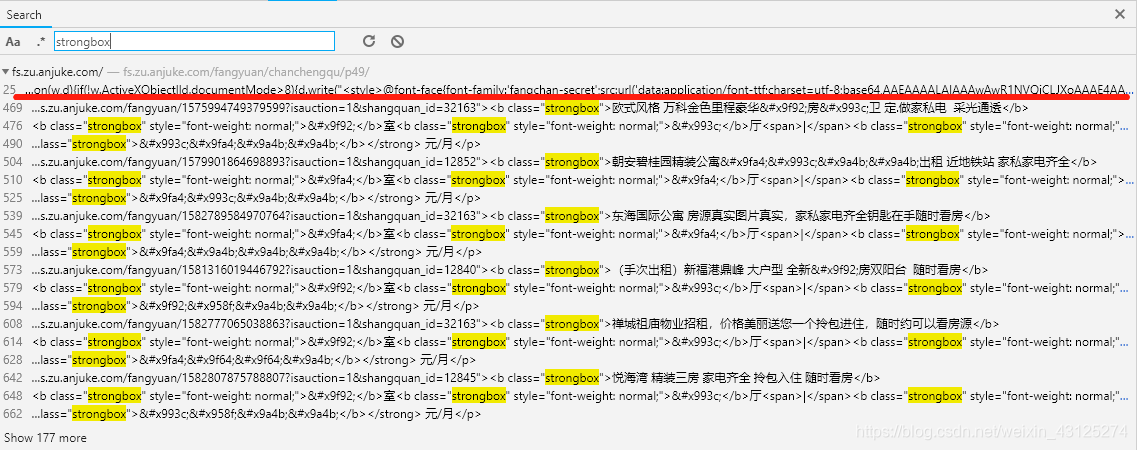Click the fs.zu.anjuke.com/fangyuan/chanchengqu/p49/ file path
Viewport: 1137px width, 450px height.
246,72
